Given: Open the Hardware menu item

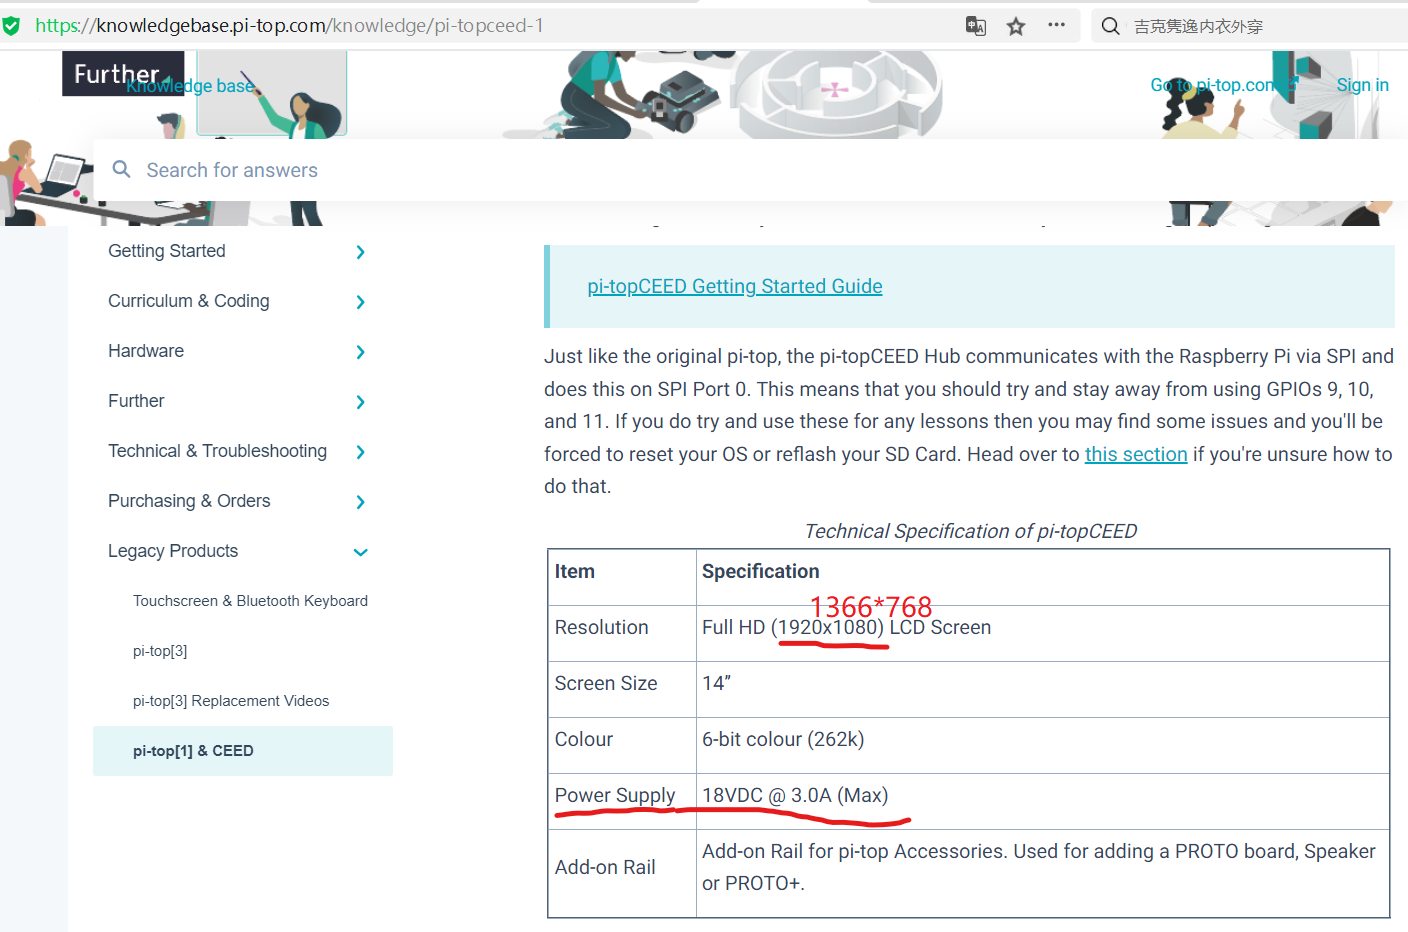Looking at the screenshot, I should 146,351.
